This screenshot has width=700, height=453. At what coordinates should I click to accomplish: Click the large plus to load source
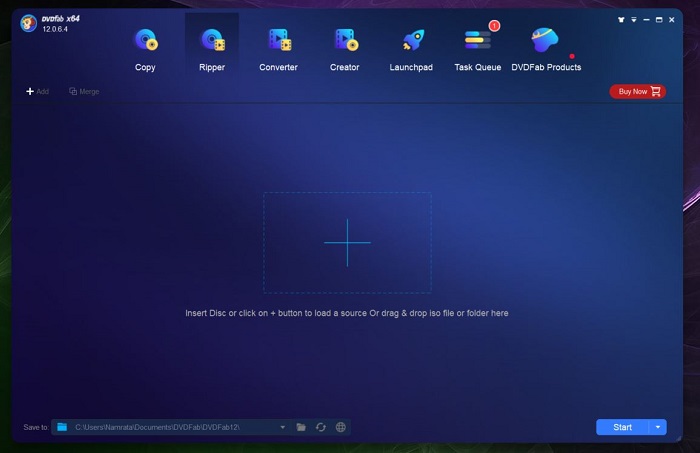point(347,243)
